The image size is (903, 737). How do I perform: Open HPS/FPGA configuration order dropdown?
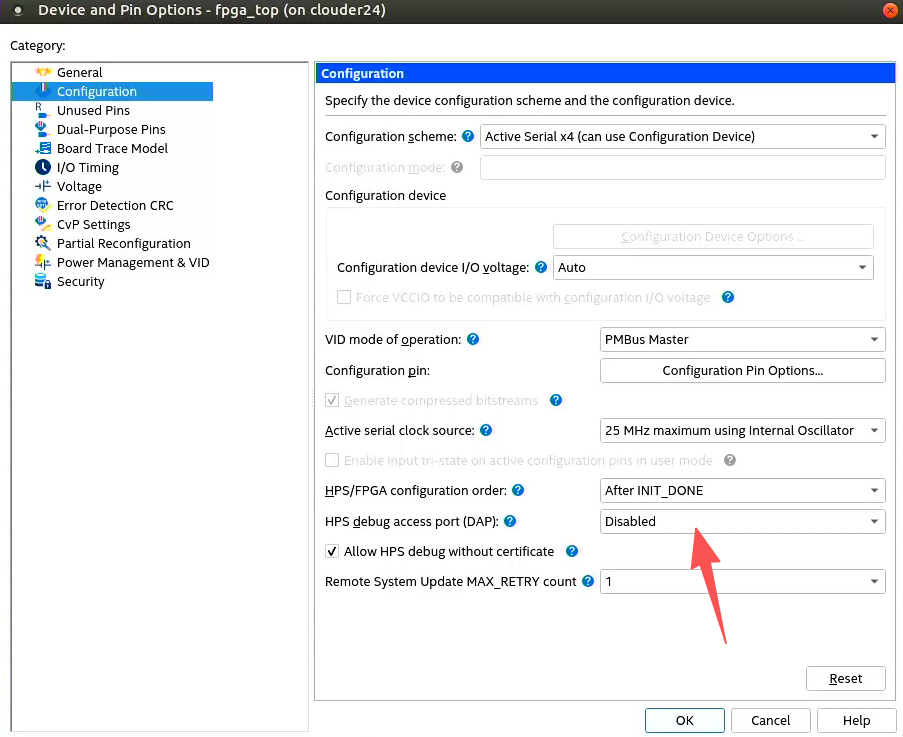(742, 491)
